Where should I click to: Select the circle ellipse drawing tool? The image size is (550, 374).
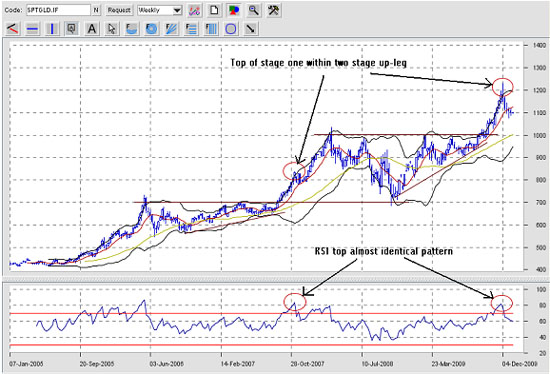pos(230,29)
